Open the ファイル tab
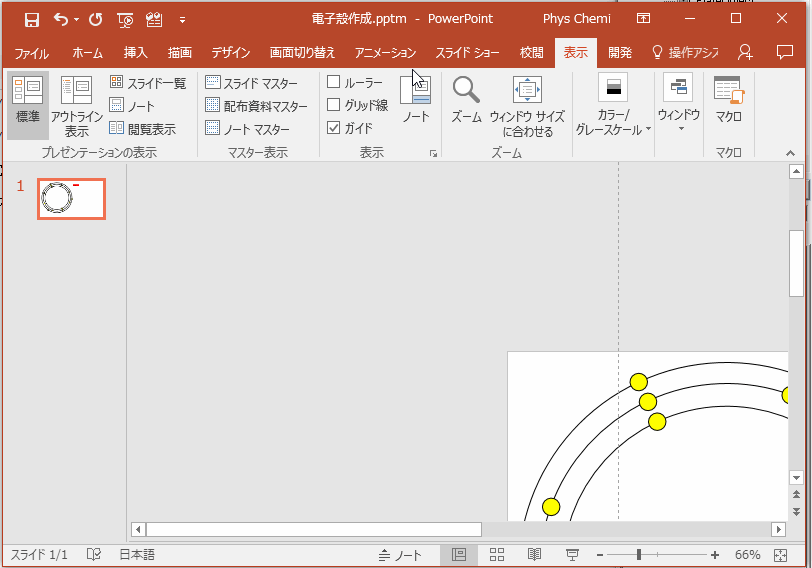This screenshot has height=568, width=812. [32, 53]
